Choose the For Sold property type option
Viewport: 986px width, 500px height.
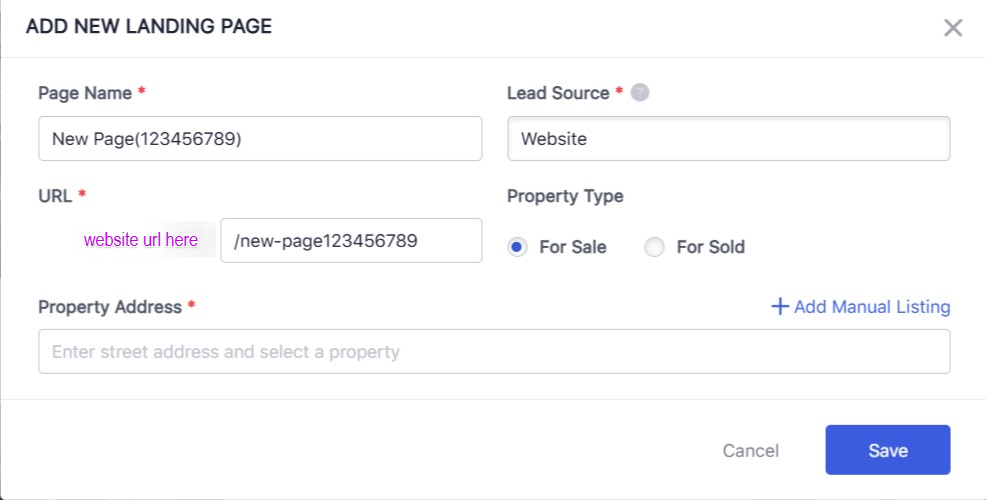click(654, 247)
